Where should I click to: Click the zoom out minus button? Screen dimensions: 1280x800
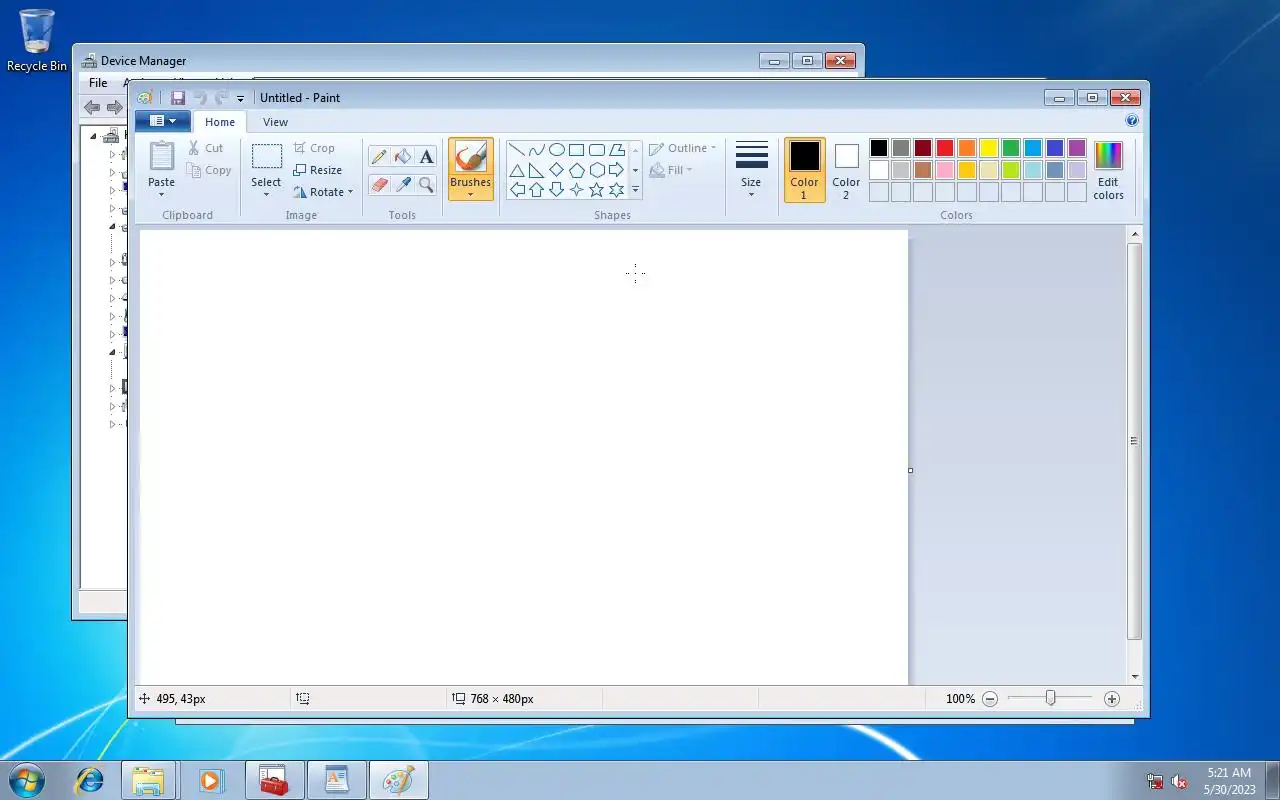click(x=990, y=699)
